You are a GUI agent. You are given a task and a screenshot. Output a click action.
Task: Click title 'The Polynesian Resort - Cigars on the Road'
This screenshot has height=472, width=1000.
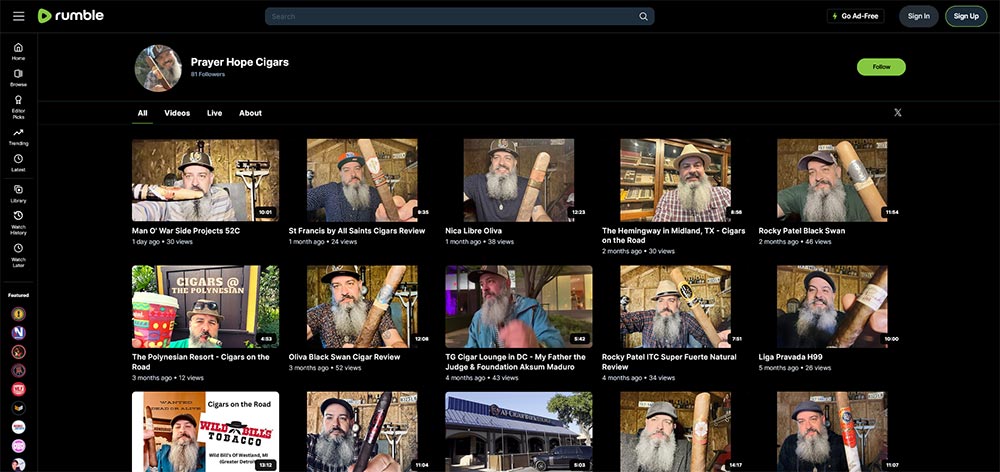[x=201, y=362]
